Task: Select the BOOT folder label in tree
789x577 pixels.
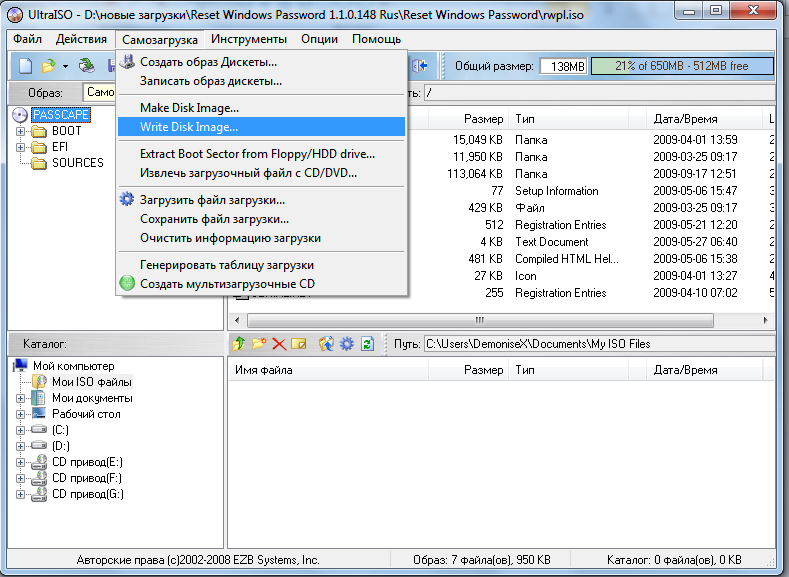Action: point(66,131)
